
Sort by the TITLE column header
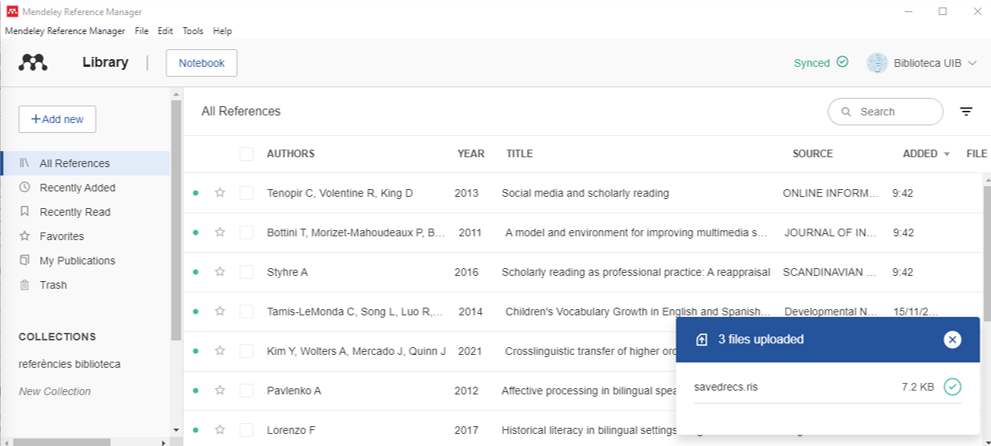[520, 154]
